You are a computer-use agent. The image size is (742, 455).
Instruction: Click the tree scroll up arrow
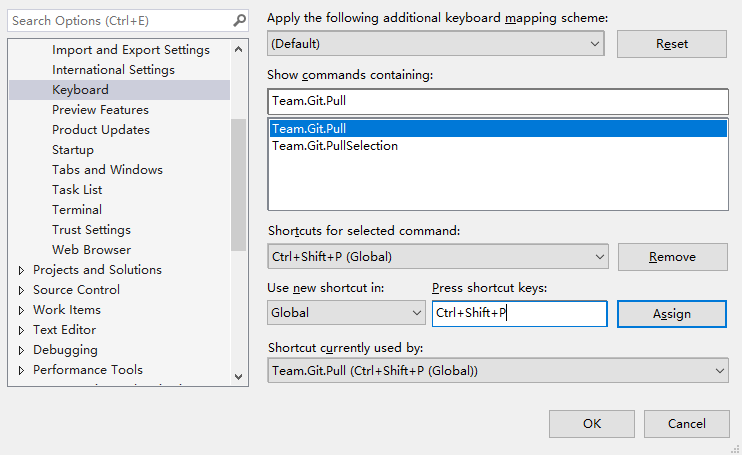coord(238,49)
